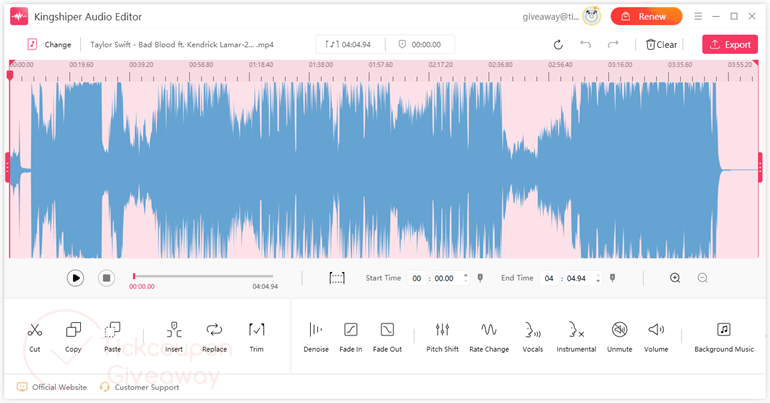
Task: Click the account email giveaway@ti...
Action: (x=550, y=17)
